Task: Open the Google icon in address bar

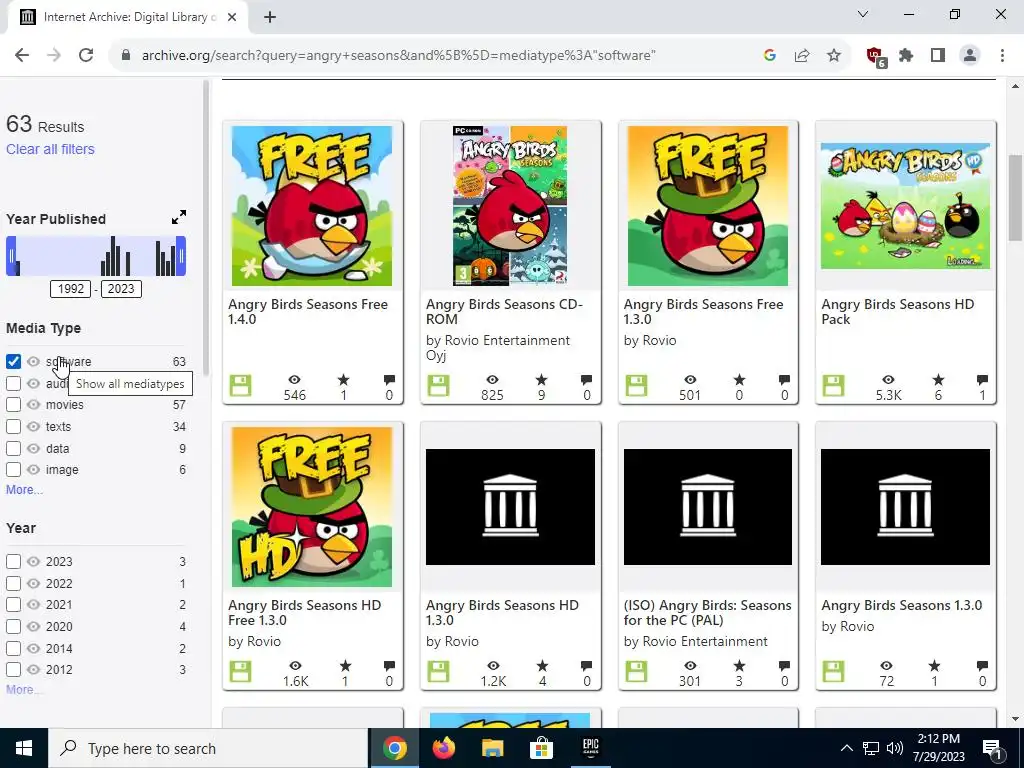Action: tap(770, 56)
